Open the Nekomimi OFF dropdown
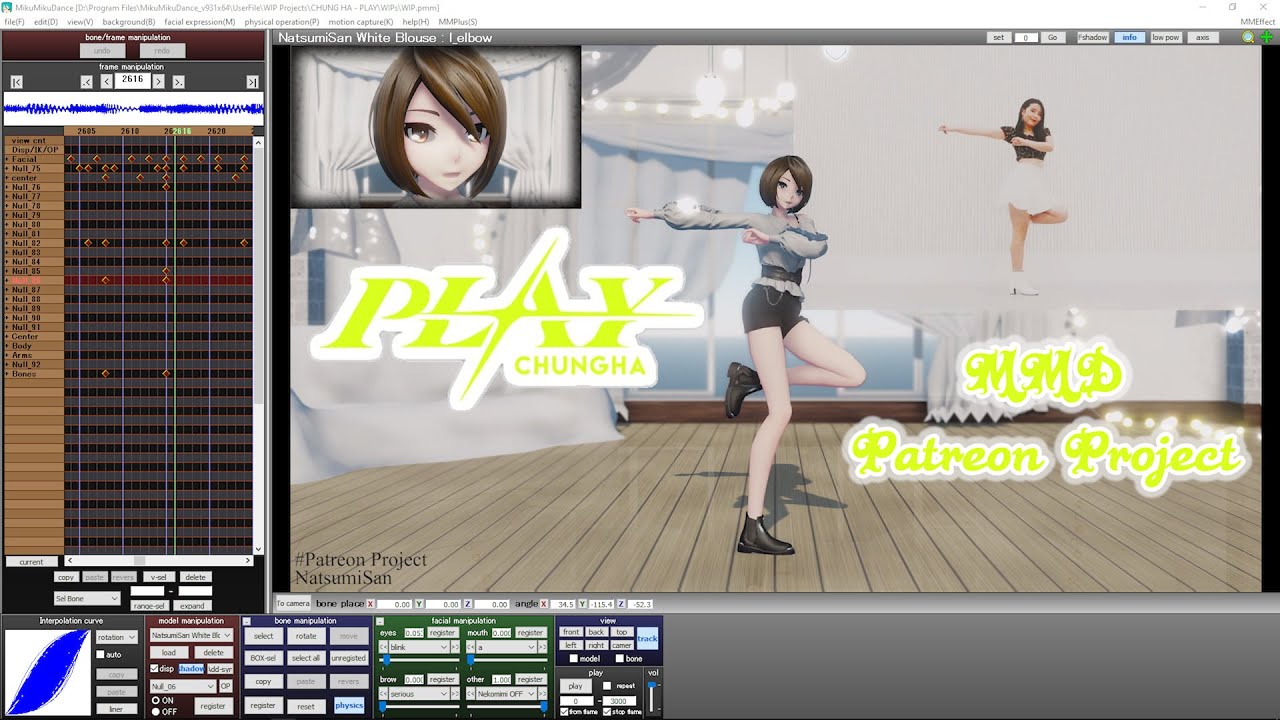 tap(507, 693)
